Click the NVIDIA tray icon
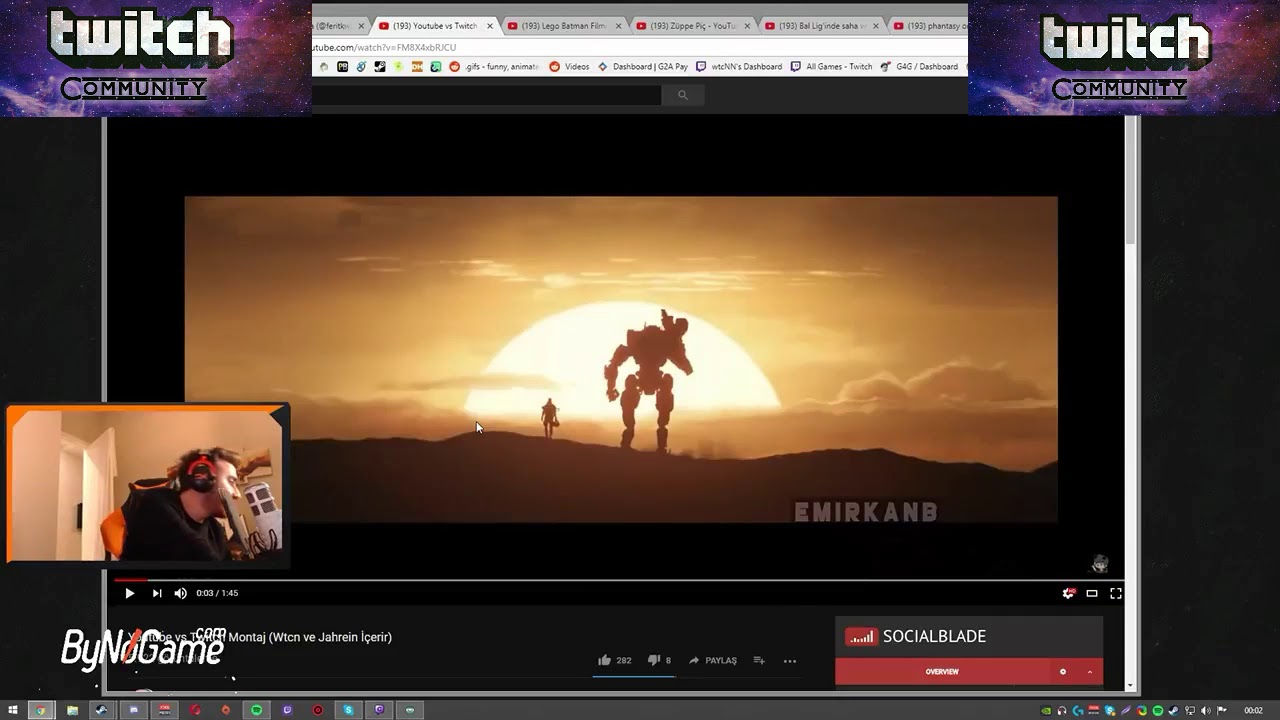The width and height of the screenshot is (1280, 720). pyautogui.click(x=1046, y=711)
